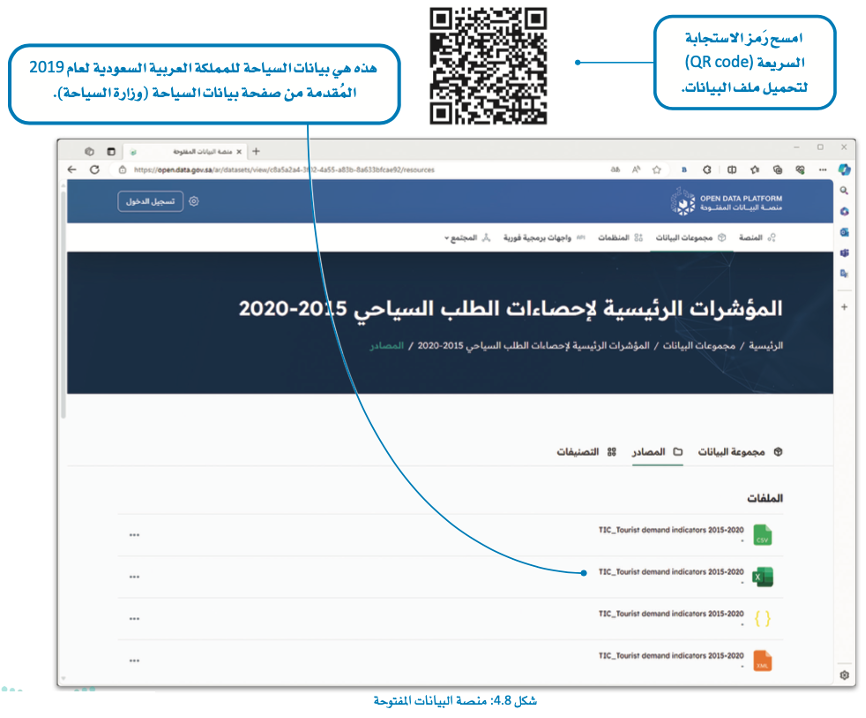Open the tab actions menu icon in the title bar
This screenshot has width=866, height=718.
point(89,151)
